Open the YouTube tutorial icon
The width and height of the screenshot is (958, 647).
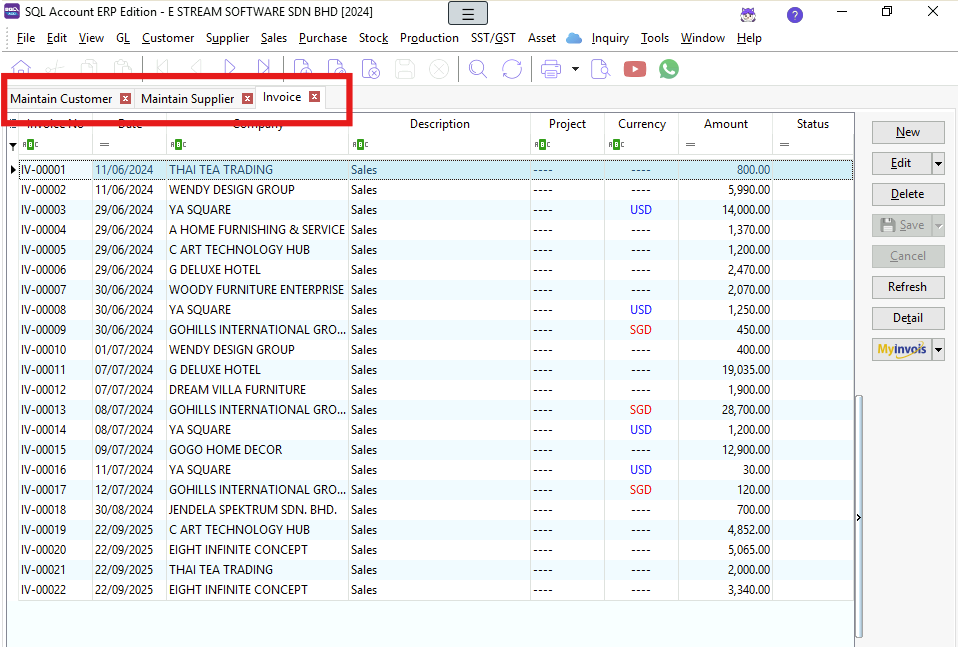[x=634, y=69]
